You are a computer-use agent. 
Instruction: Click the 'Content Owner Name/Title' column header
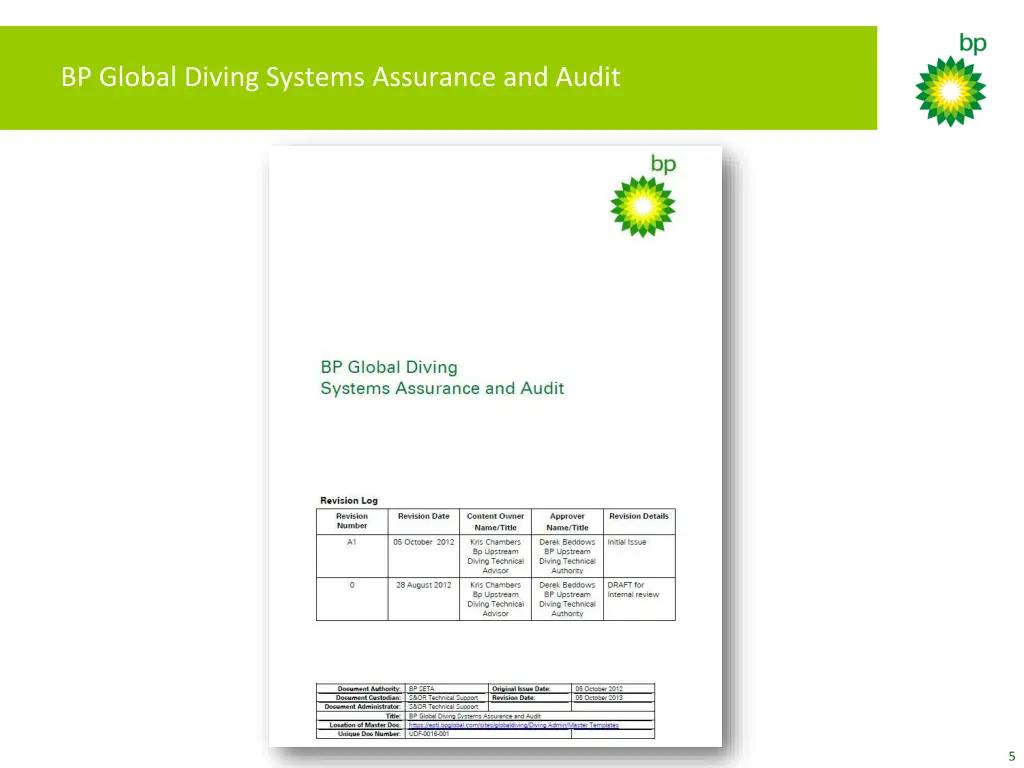(x=496, y=521)
